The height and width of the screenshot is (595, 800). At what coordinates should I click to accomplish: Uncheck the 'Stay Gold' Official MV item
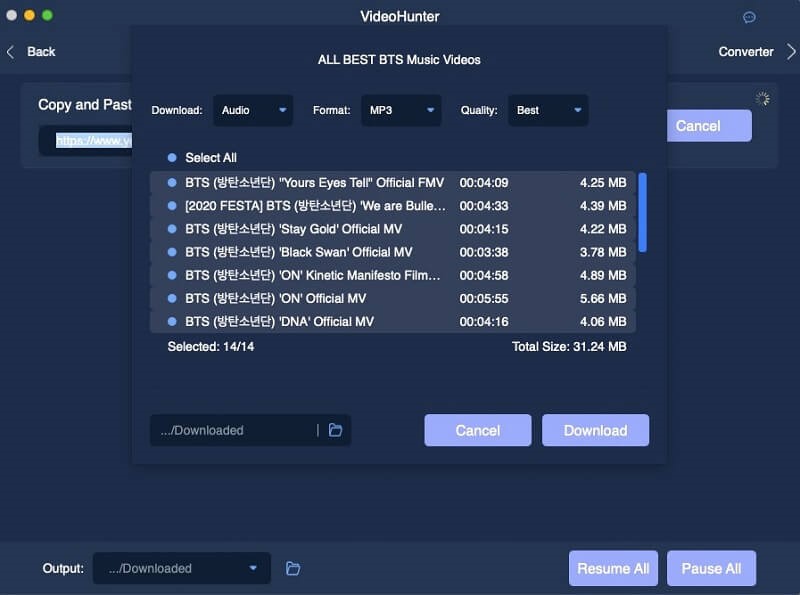point(172,229)
